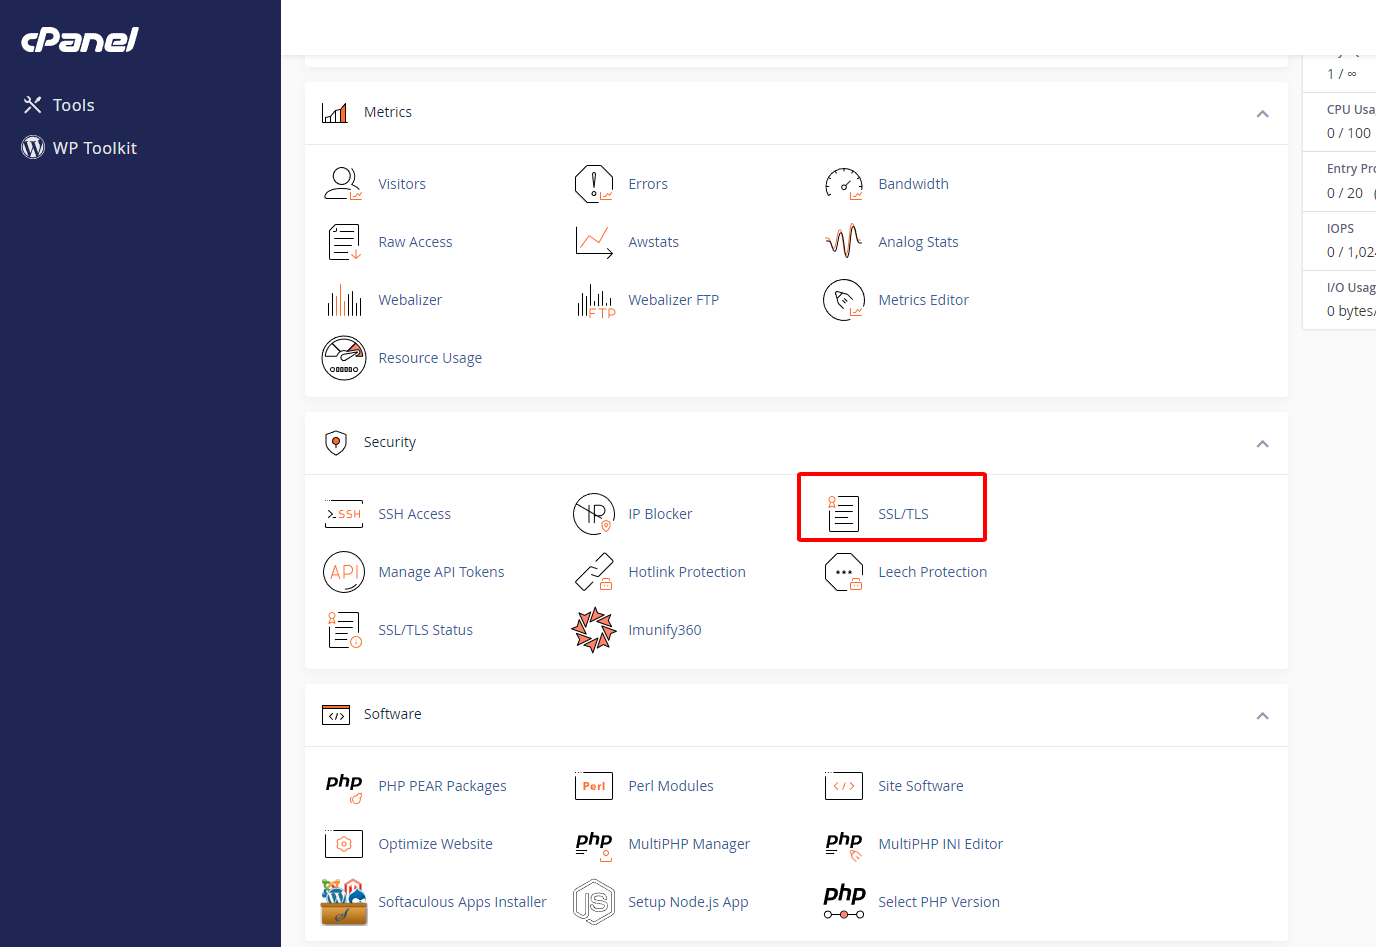The image size is (1376, 947).
Task: Open Tools in the sidebar
Action: point(73,105)
